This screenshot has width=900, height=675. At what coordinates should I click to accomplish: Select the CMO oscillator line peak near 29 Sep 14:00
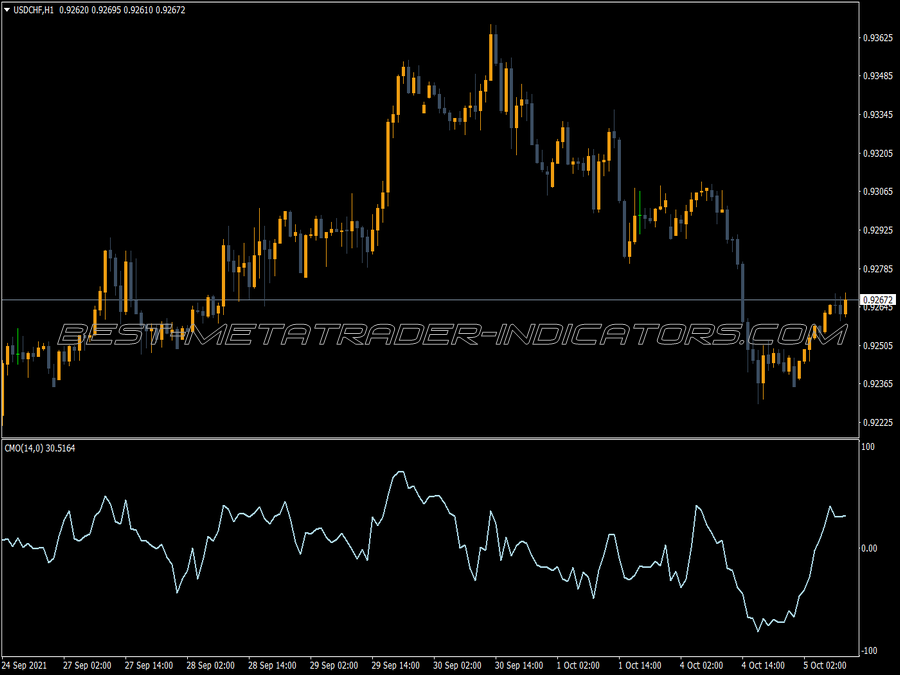coord(399,472)
